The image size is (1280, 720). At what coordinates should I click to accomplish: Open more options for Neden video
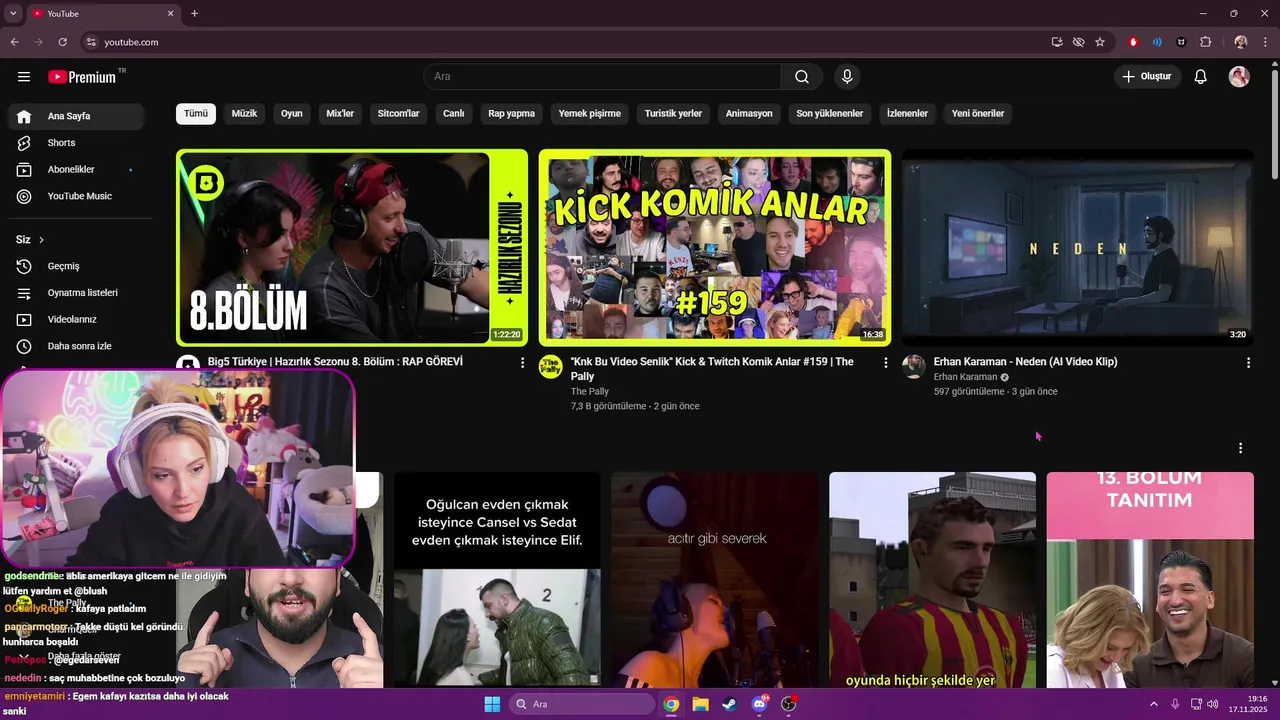pos(1248,363)
